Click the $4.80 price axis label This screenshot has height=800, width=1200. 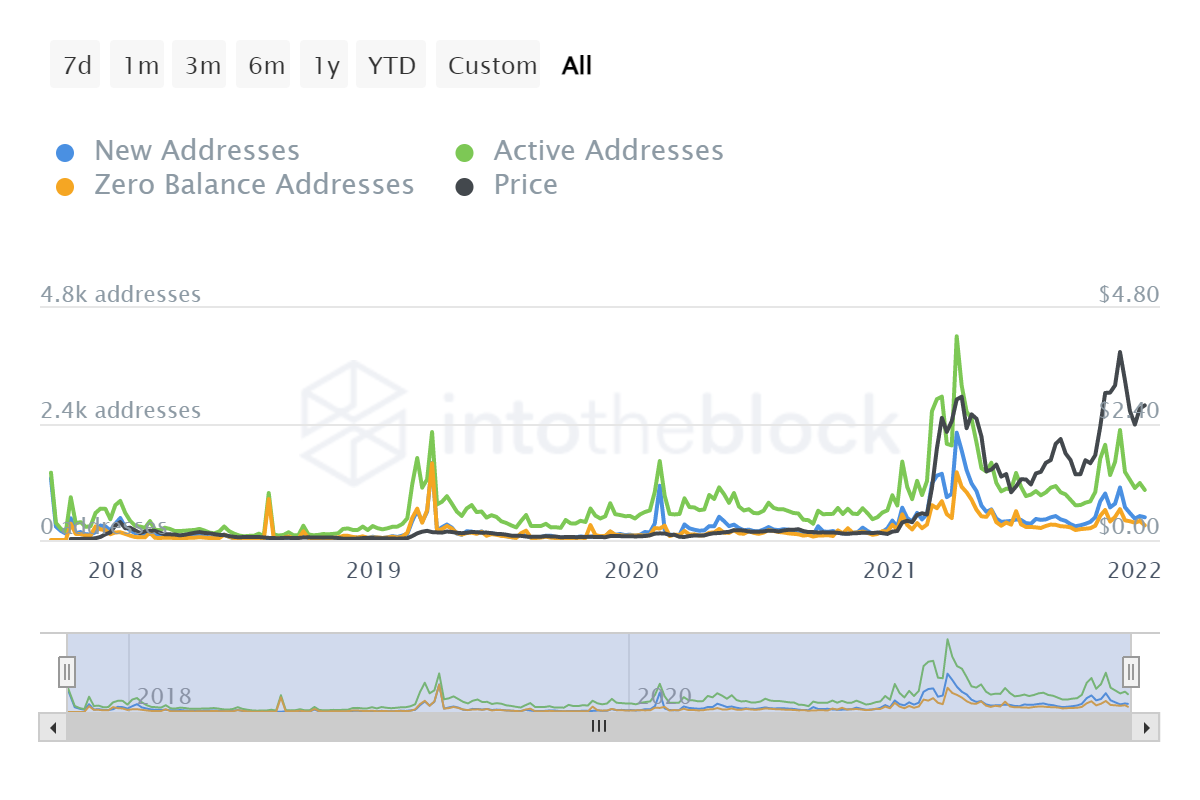point(1128,295)
